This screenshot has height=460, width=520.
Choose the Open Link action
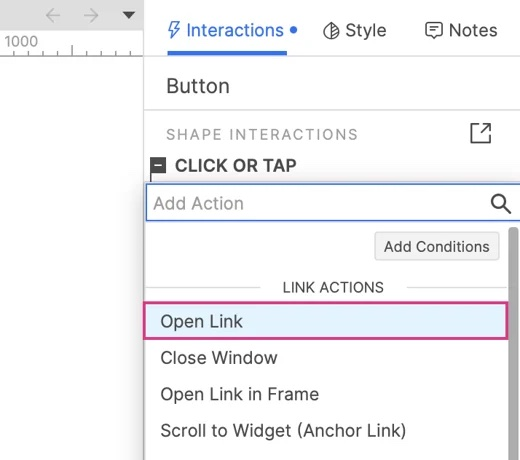[x=326, y=321]
